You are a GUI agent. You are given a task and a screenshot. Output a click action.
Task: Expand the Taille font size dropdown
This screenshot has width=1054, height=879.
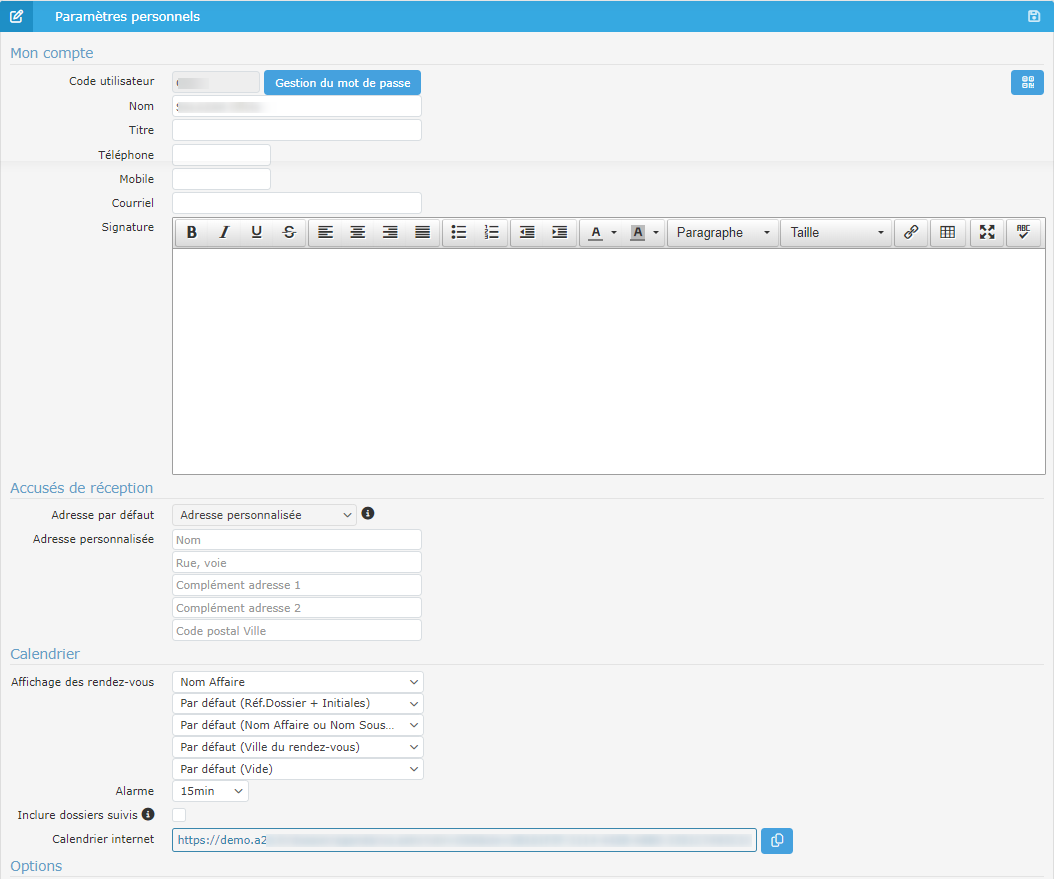836,232
